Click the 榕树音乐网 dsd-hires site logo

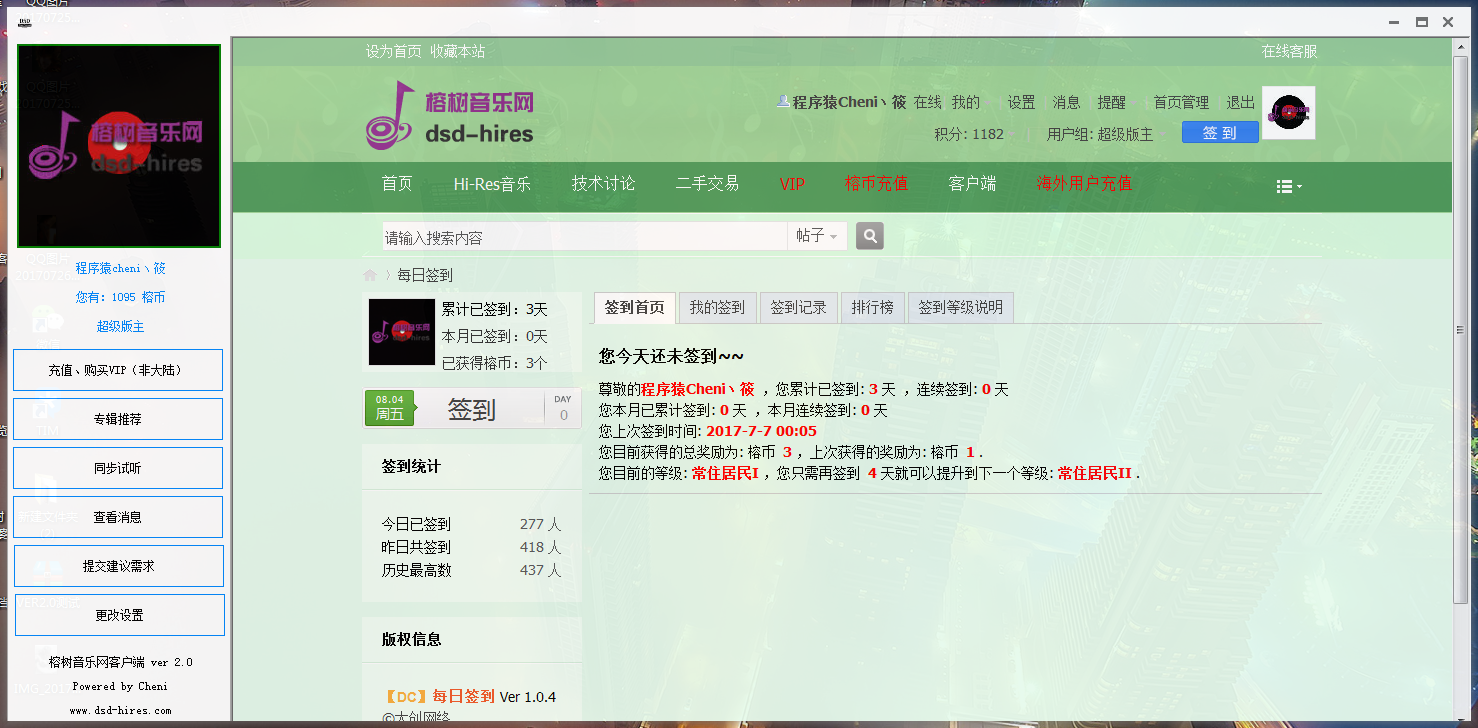tap(450, 115)
